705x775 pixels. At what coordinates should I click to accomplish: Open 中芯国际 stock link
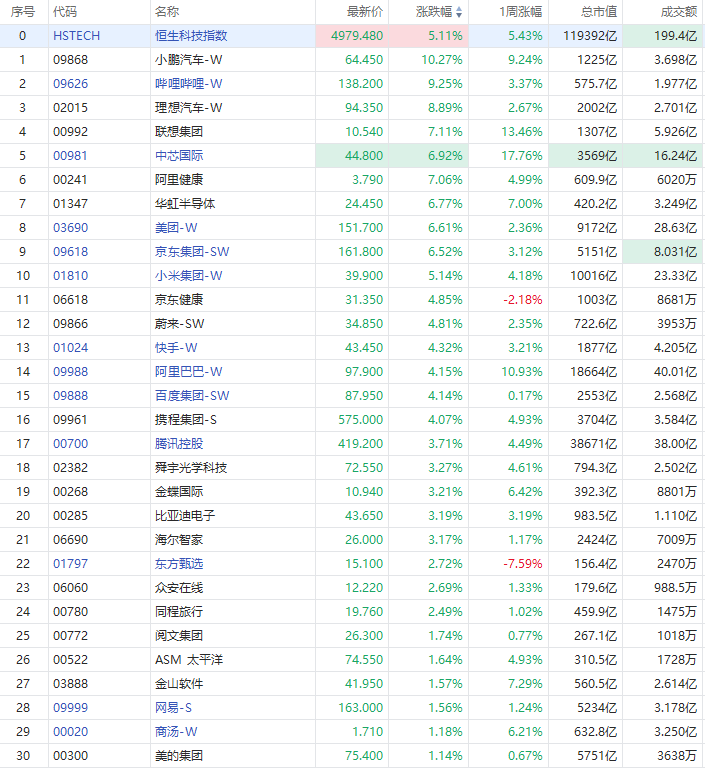click(179, 156)
